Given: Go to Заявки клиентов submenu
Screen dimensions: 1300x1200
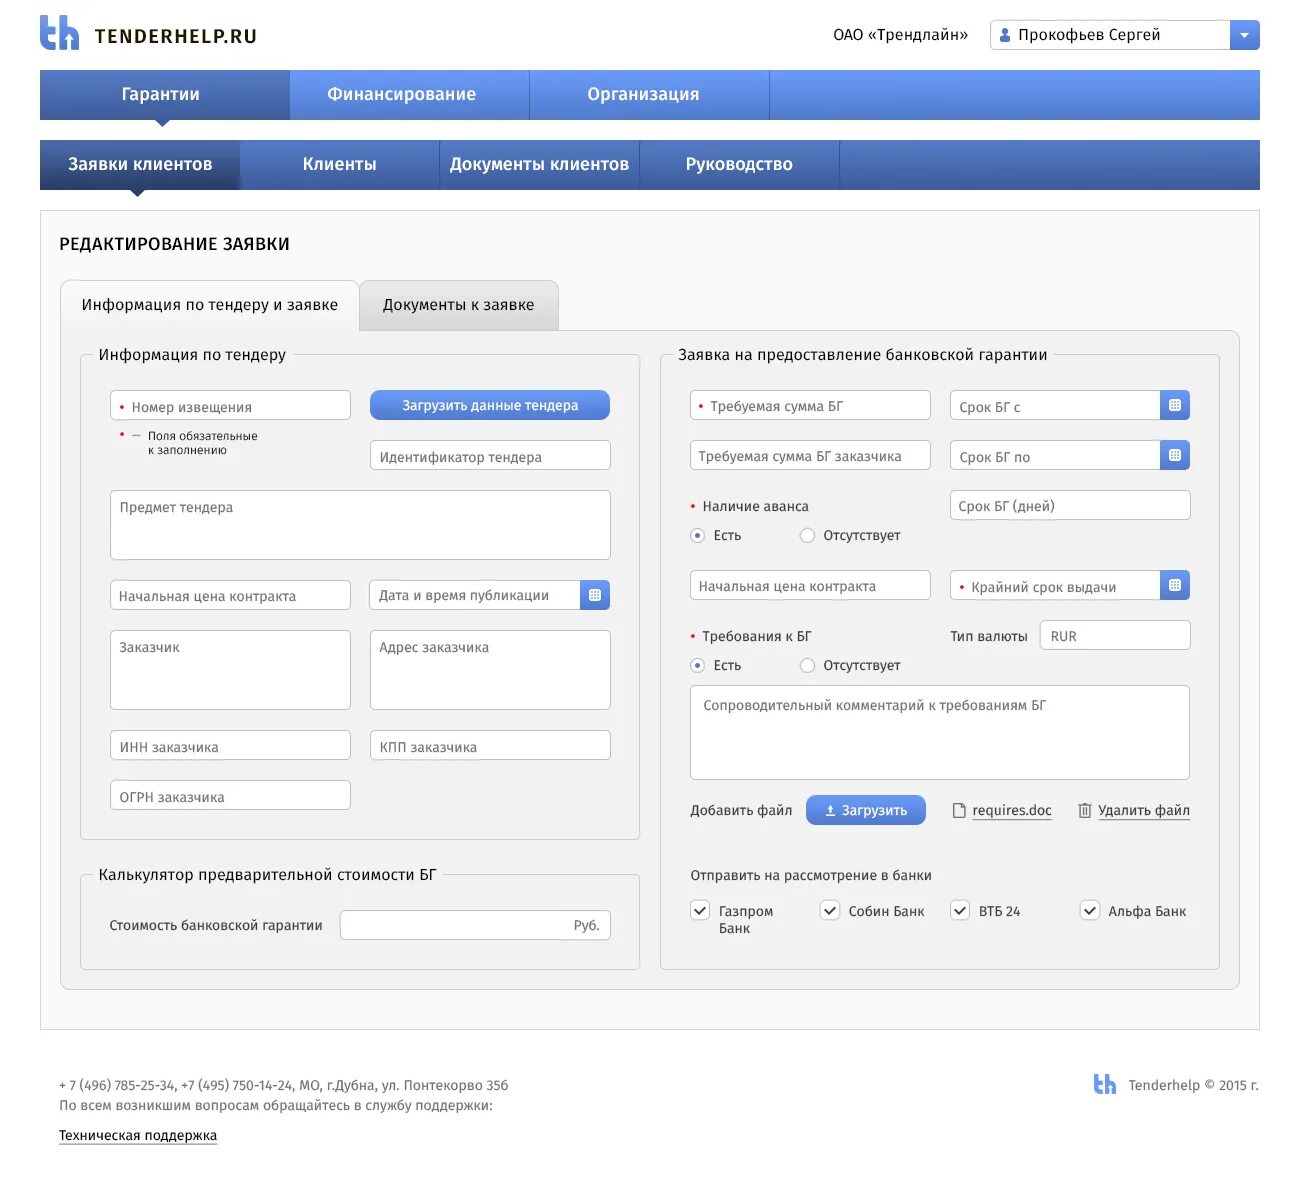Looking at the screenshot, I should click(140, 165).
